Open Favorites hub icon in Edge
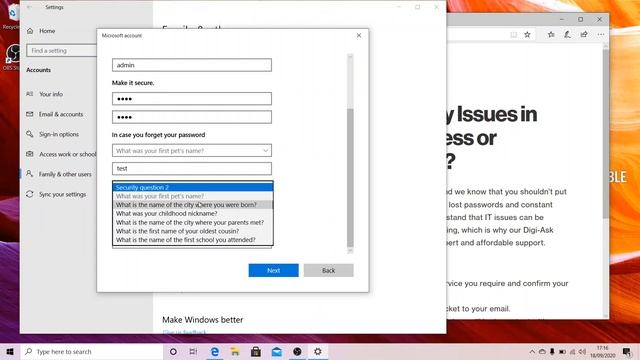 click(x=551, y=35)
